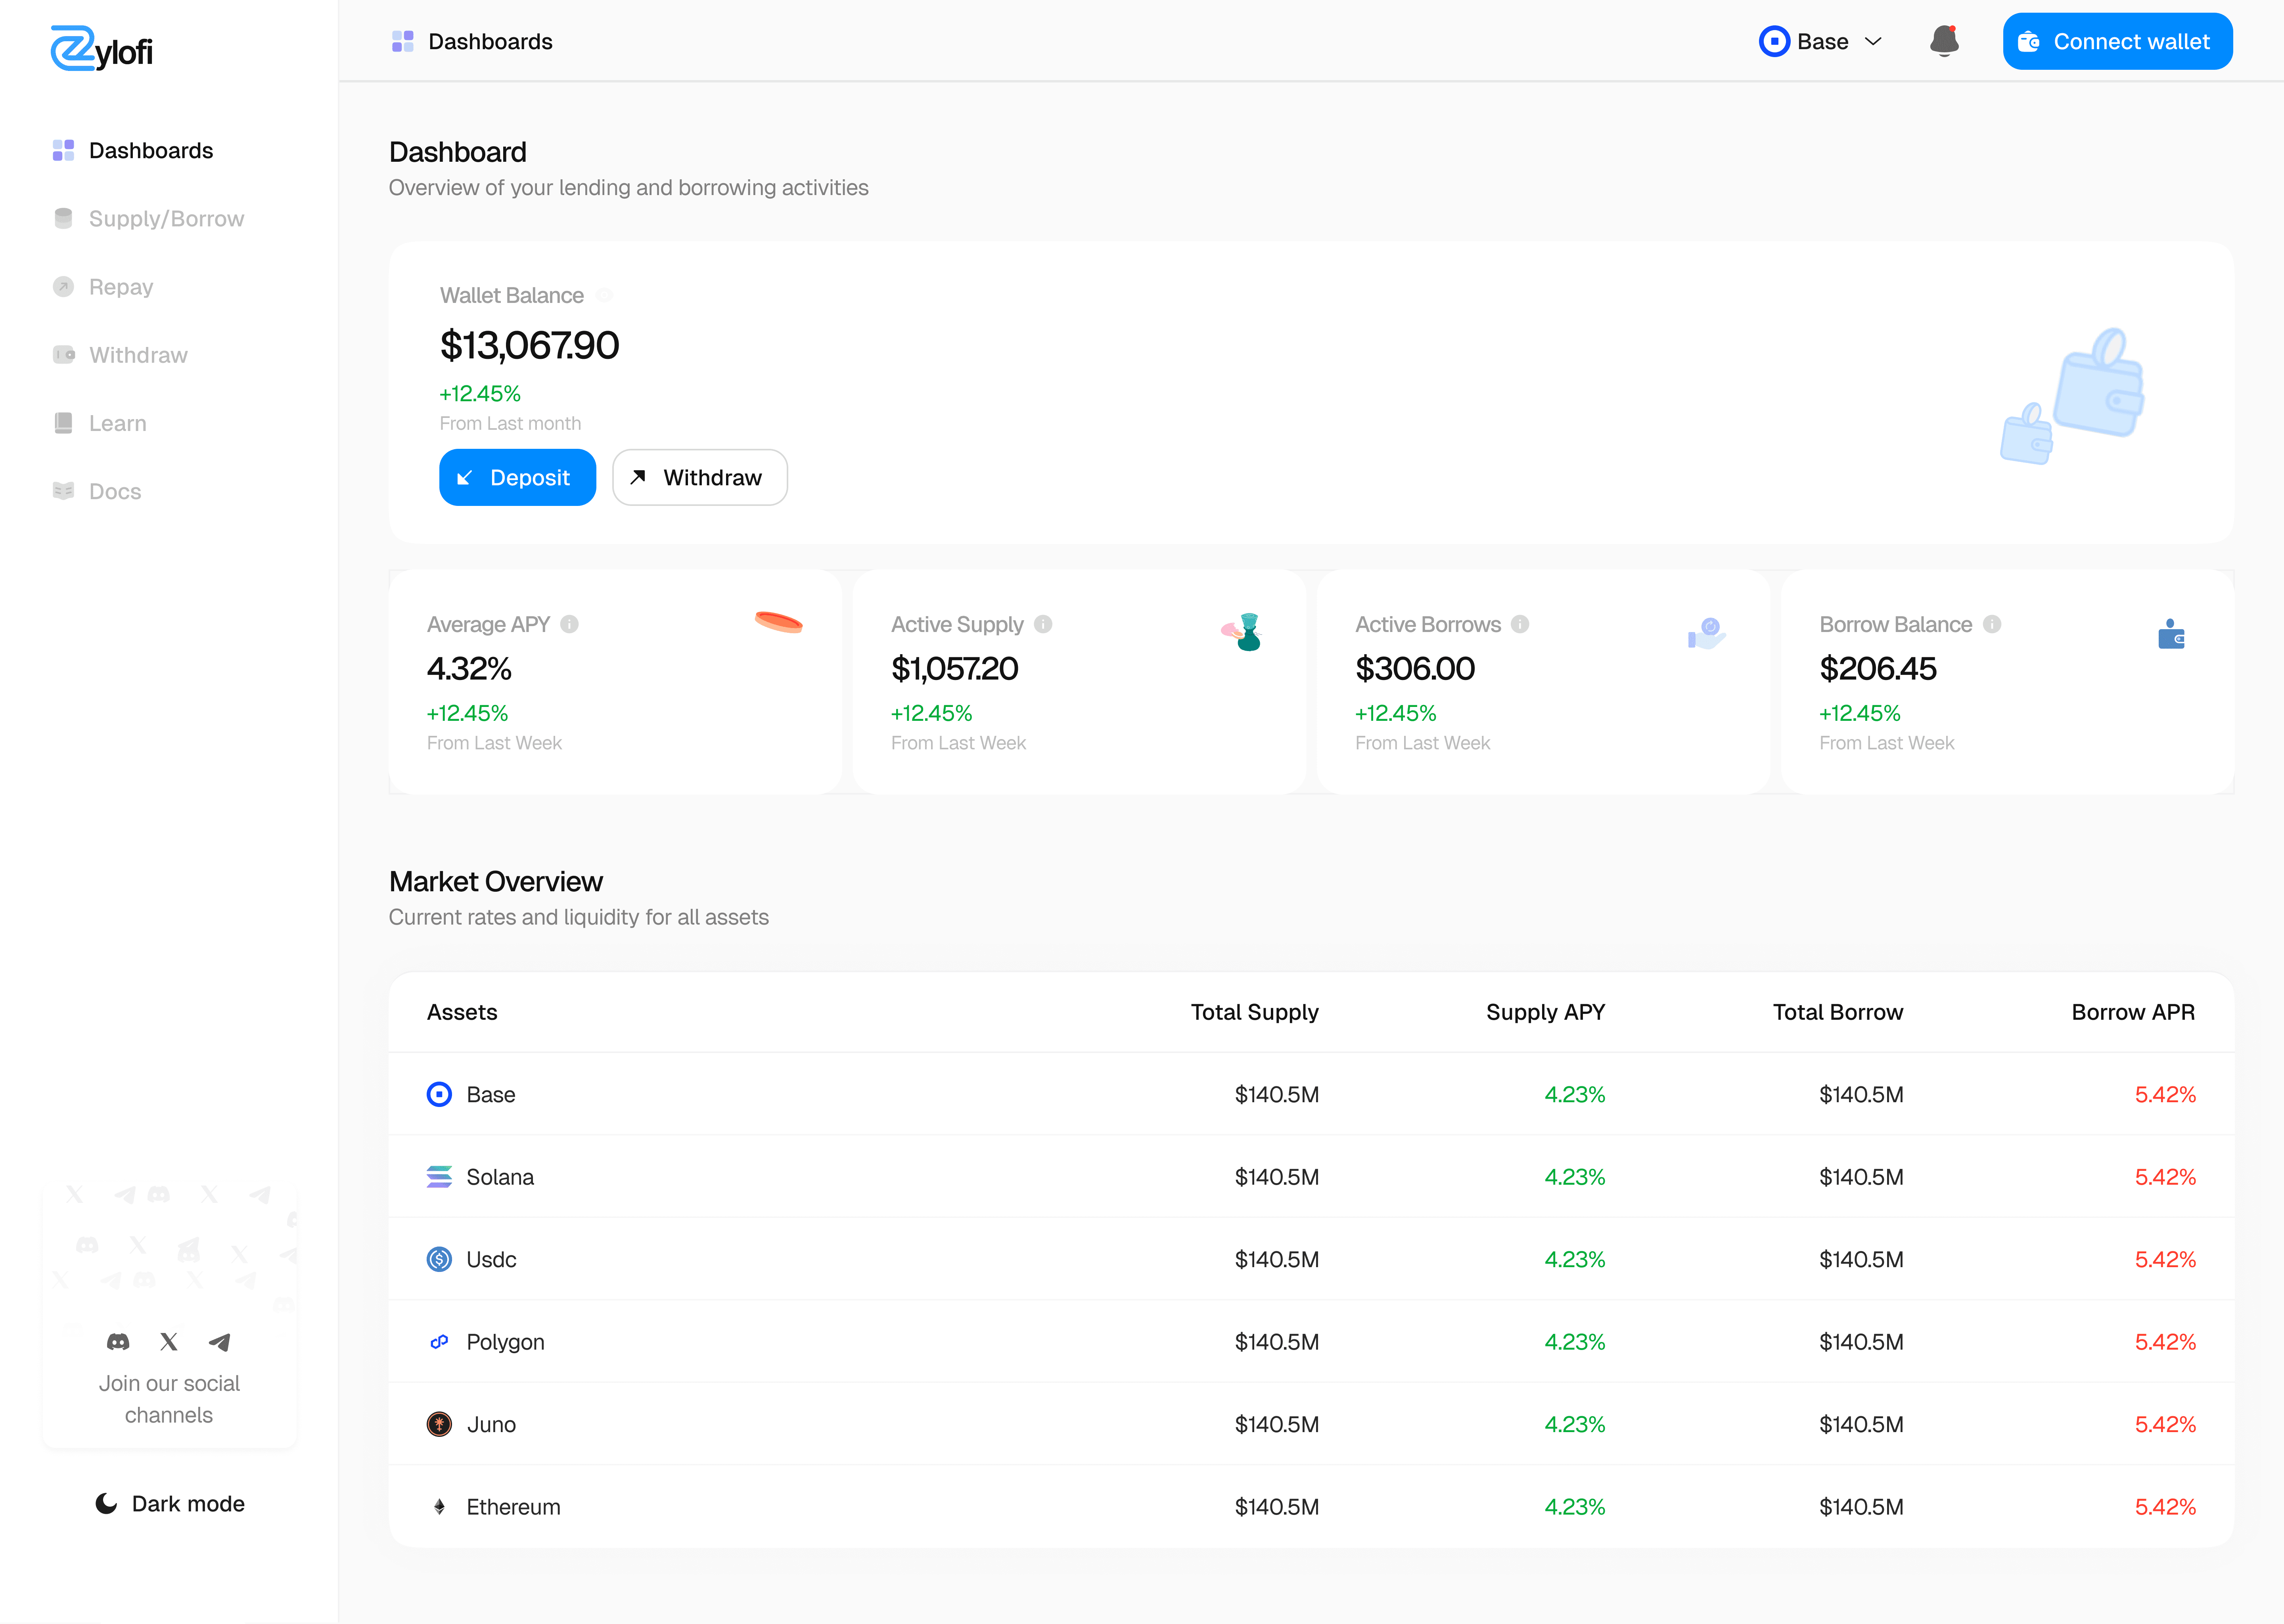
Task: Click the Connect wallet button
Action: click(x=2117, y=41)
